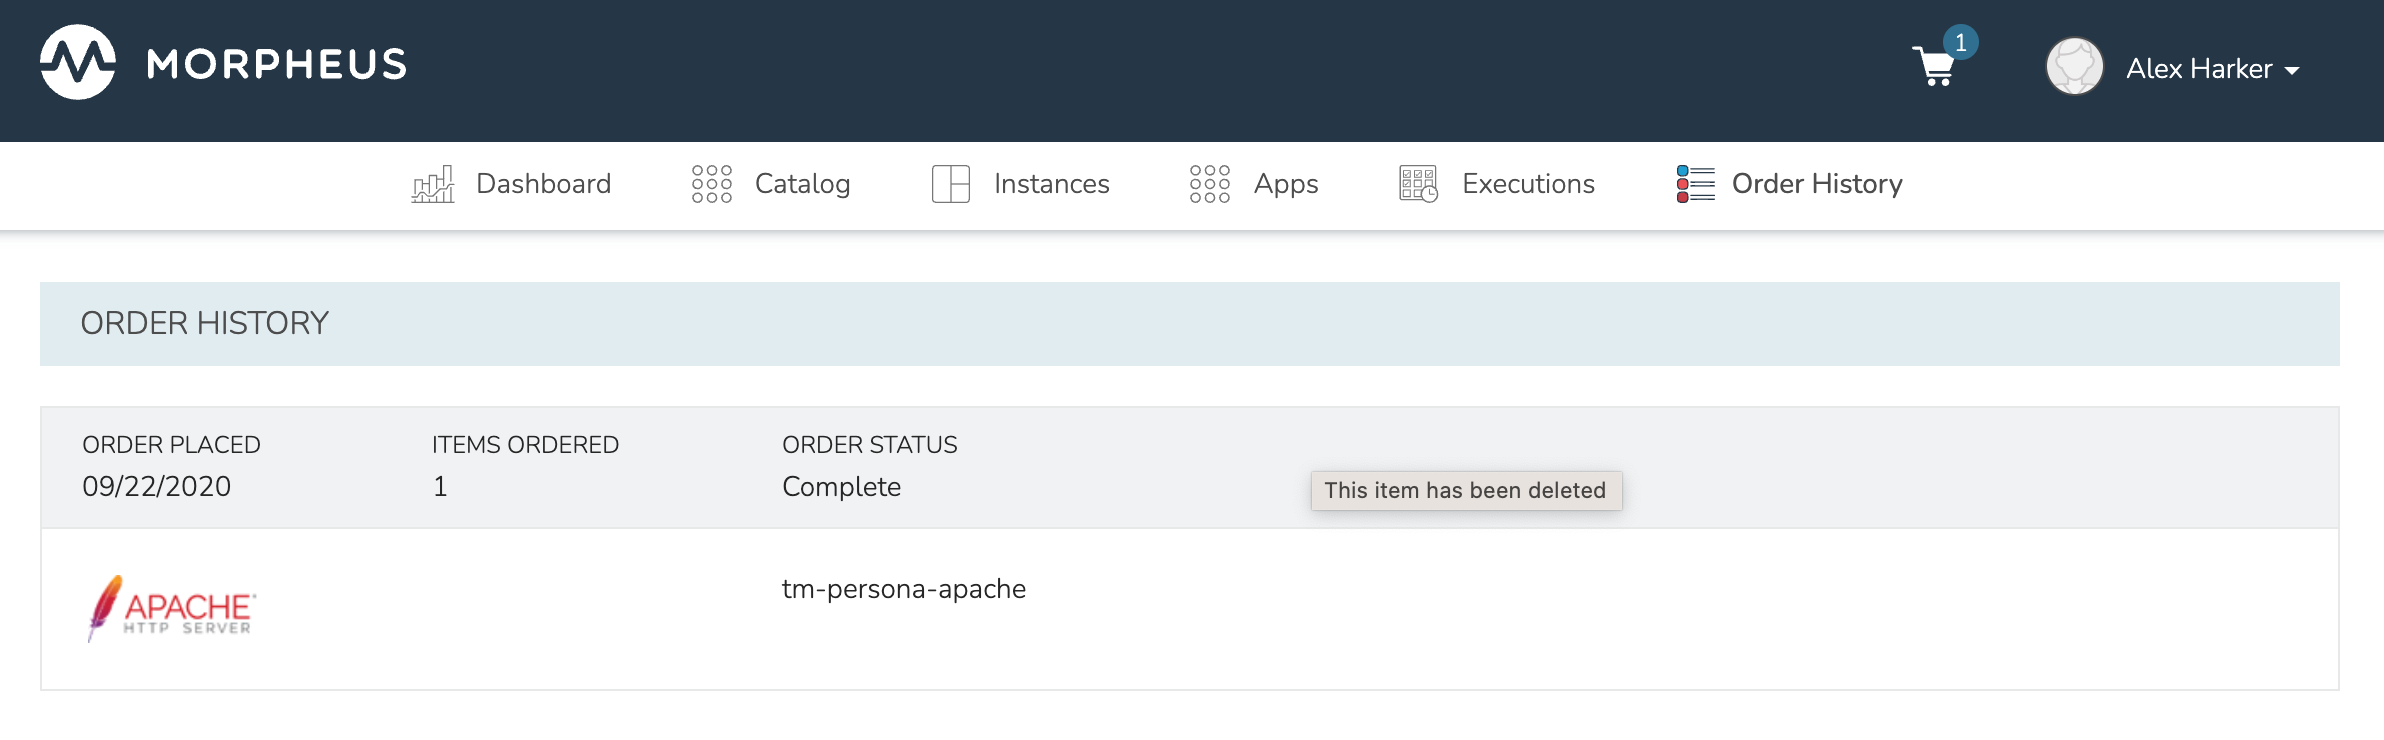Click the Instances panel icon
Viewport: 2384px width, 740px height.
950,184
